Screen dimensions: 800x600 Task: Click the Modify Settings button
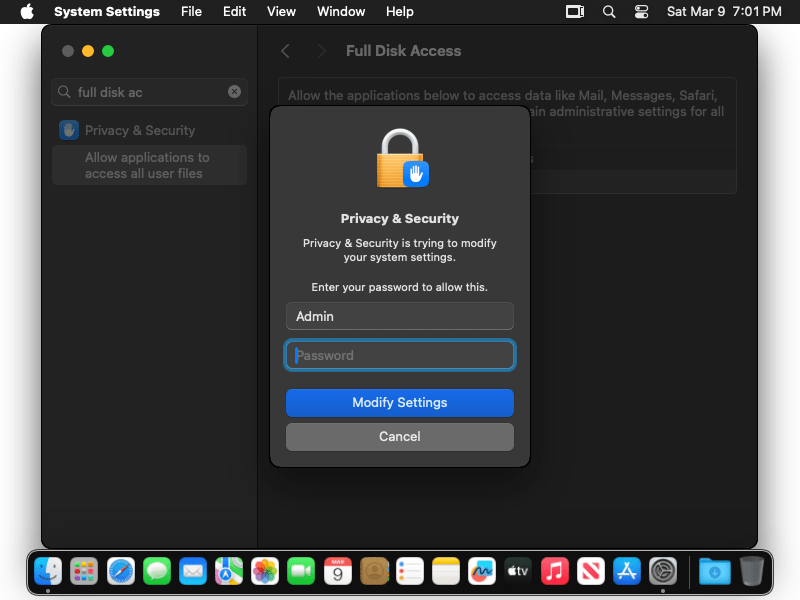pos(399,403)
